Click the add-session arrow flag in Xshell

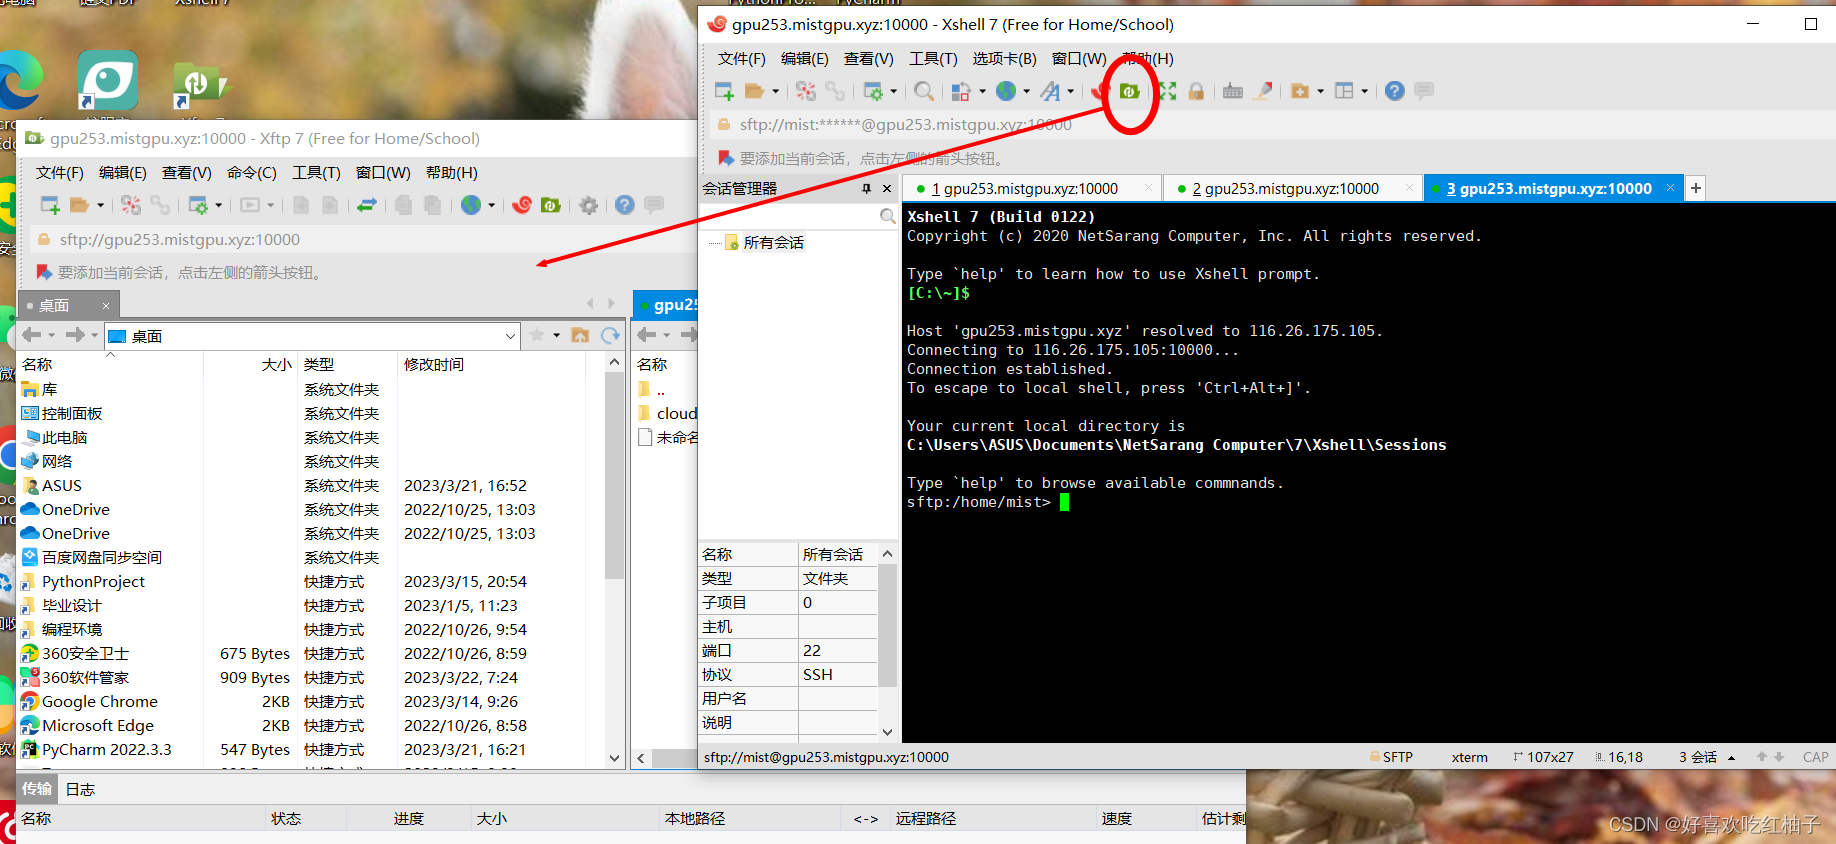click(x=725, y=158)
